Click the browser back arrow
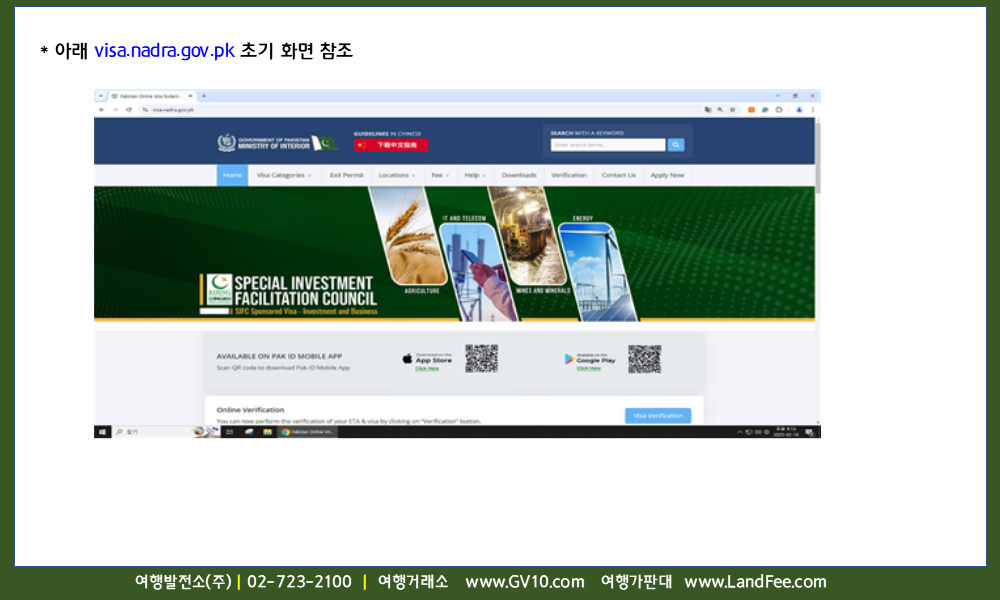This screenshot has height=600, width=1000. (x=101, y=110)
